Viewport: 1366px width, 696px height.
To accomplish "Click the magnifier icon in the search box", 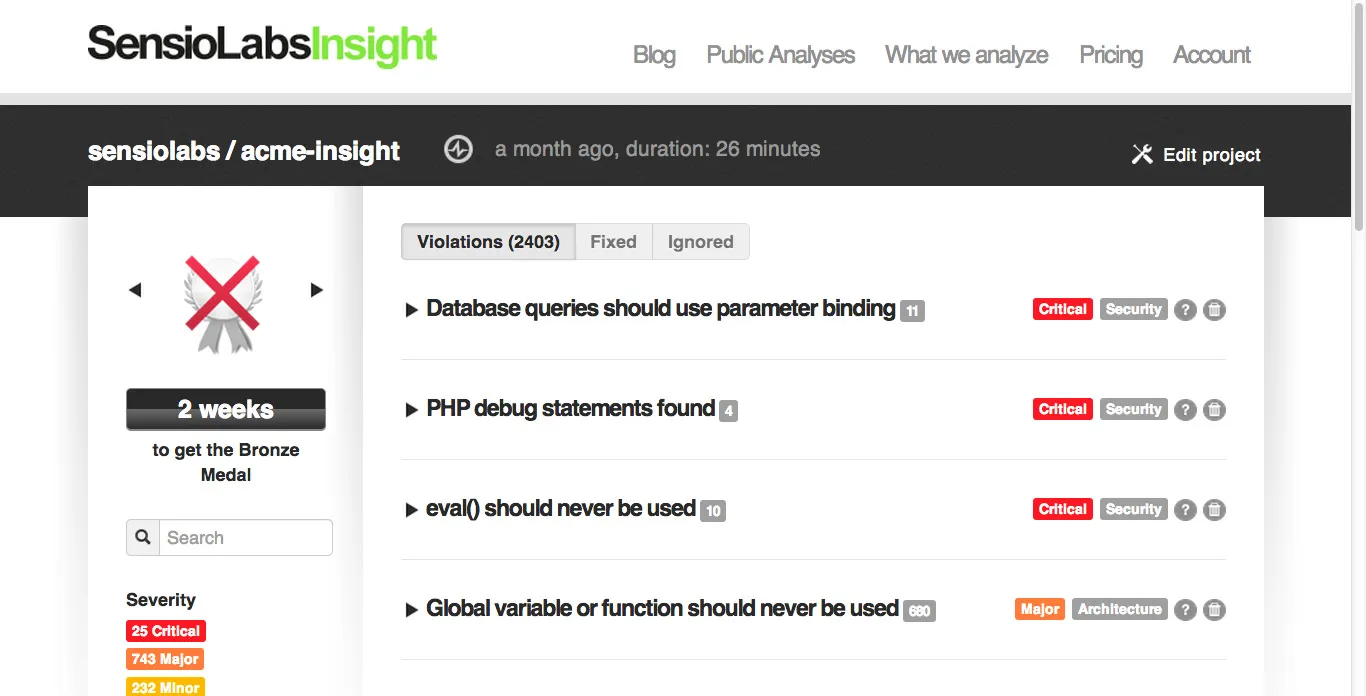I will click(142, 537).
